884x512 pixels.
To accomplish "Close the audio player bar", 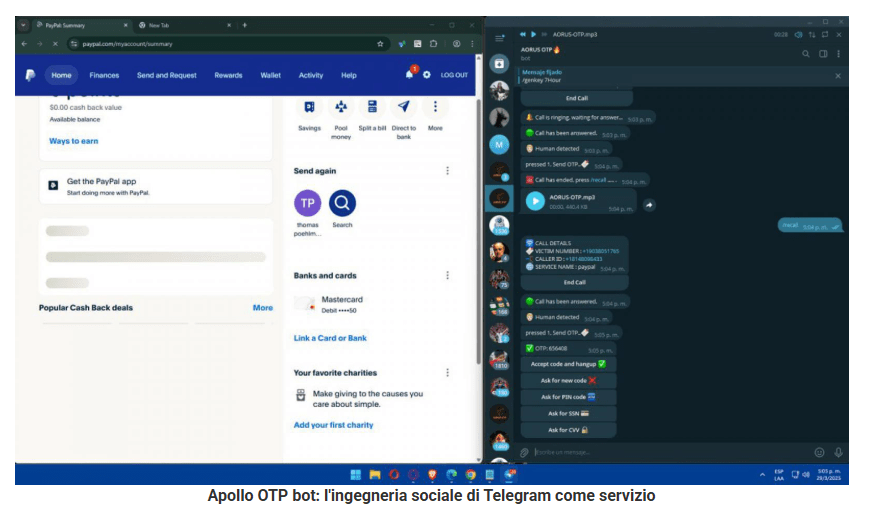I will [x=839, y=34].
